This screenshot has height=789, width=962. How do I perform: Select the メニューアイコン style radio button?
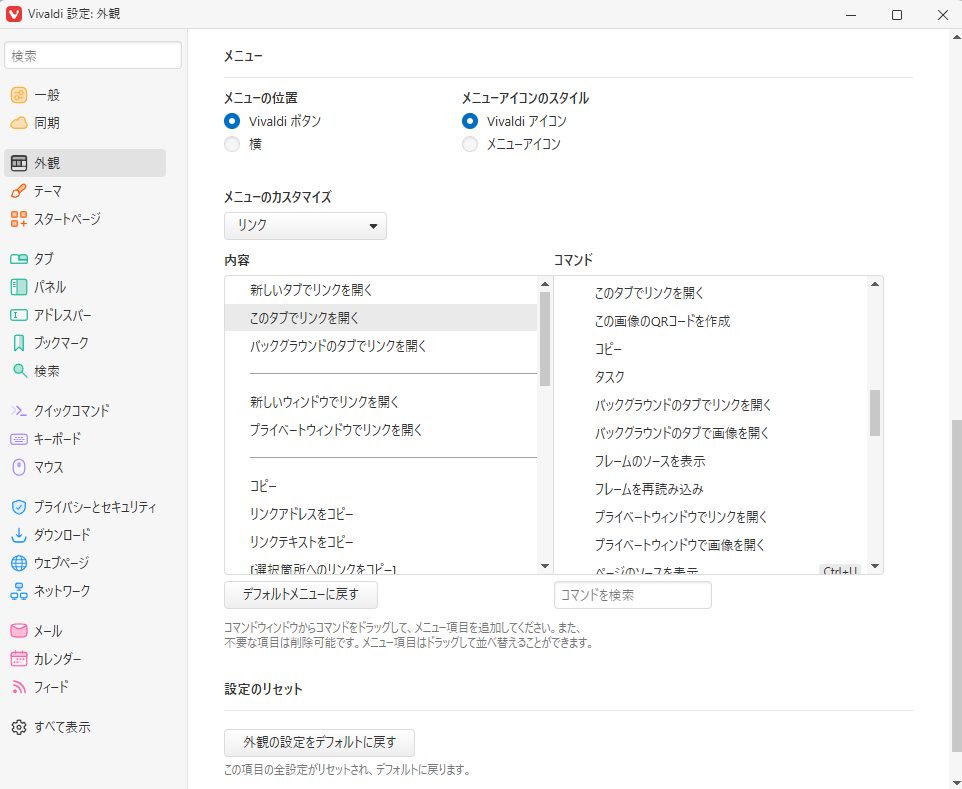click(x=470, y=144)
